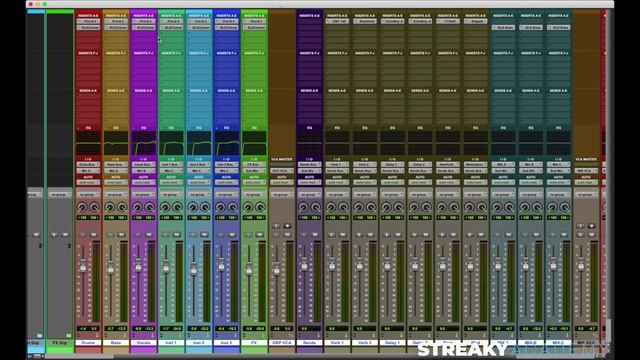Image resolution: width=640 pixels, height=360 pixels.
Task: Click SENDS A-E header on Drums track
Action: click(88, 91)
